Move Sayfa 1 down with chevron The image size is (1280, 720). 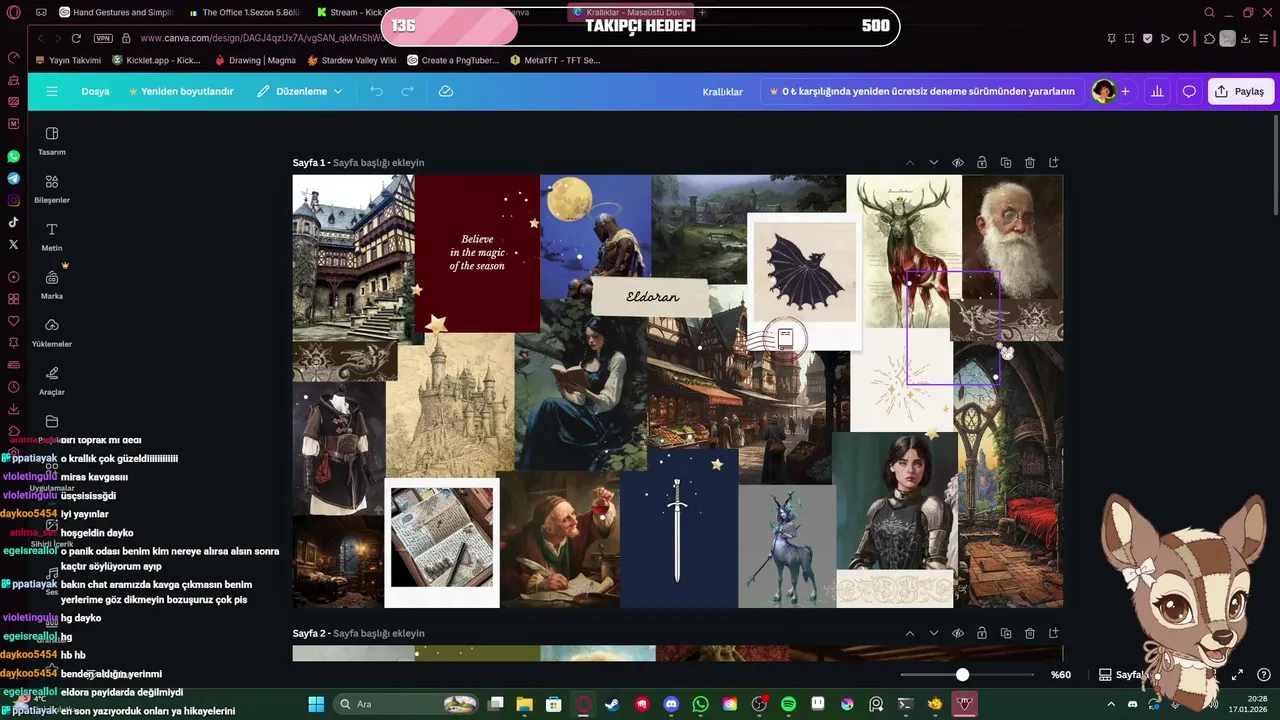coord(934,162)
